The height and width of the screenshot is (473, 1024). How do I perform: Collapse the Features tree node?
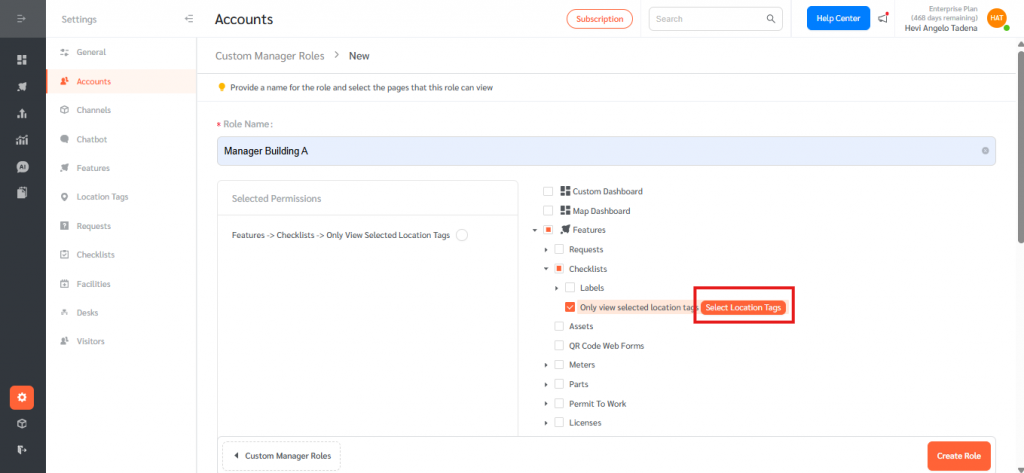535,231
